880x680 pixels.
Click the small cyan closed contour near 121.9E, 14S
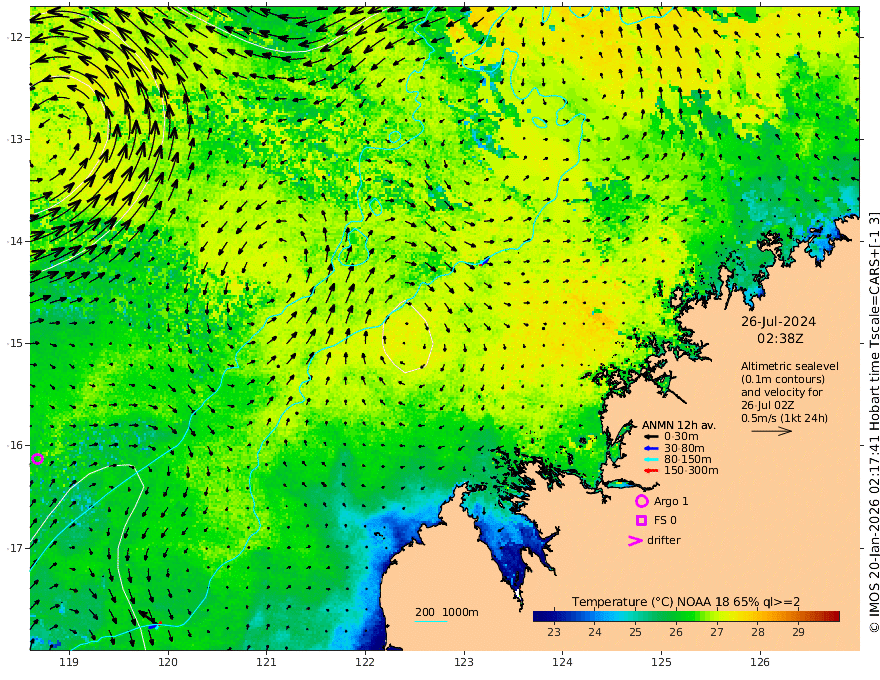pyautogui.click(x=353, y=247)
